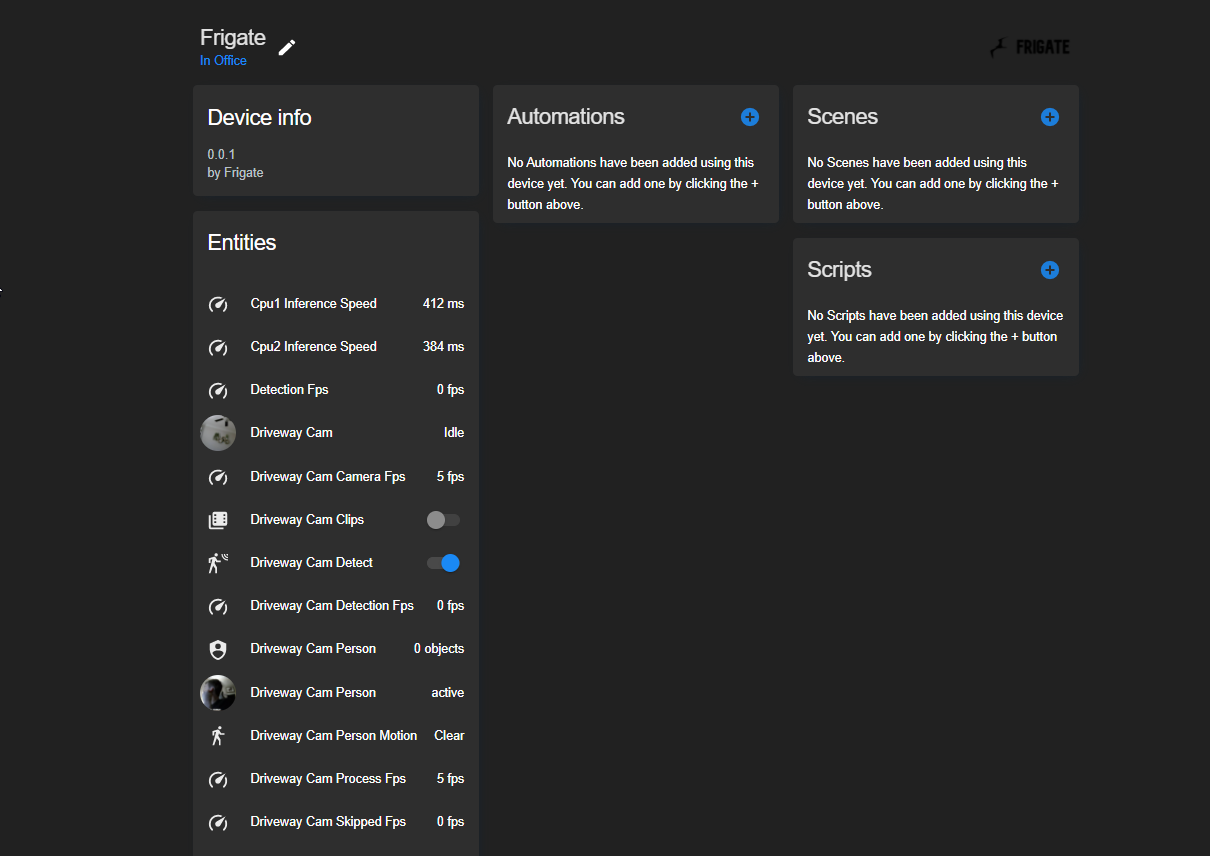Screen dimensions: 1210x856
Task: Open Driveway Cam Process Fps entity
Action: [328, 779]
